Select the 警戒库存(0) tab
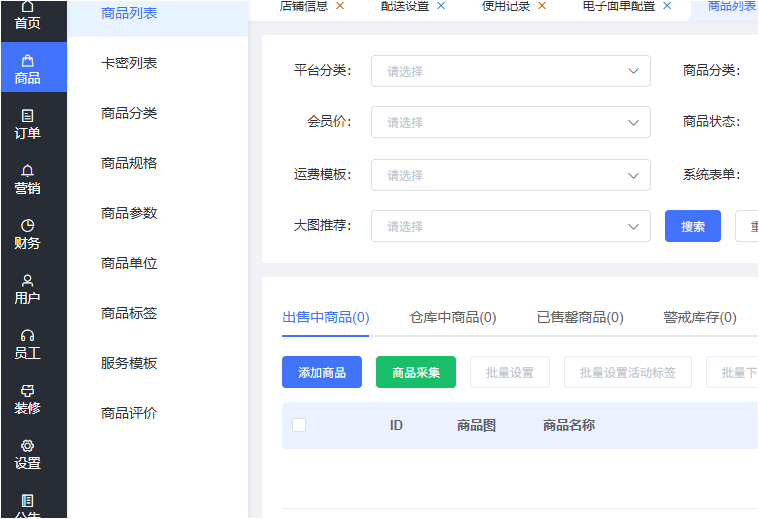This screenshot has height=519, width=759. (700, 318)
